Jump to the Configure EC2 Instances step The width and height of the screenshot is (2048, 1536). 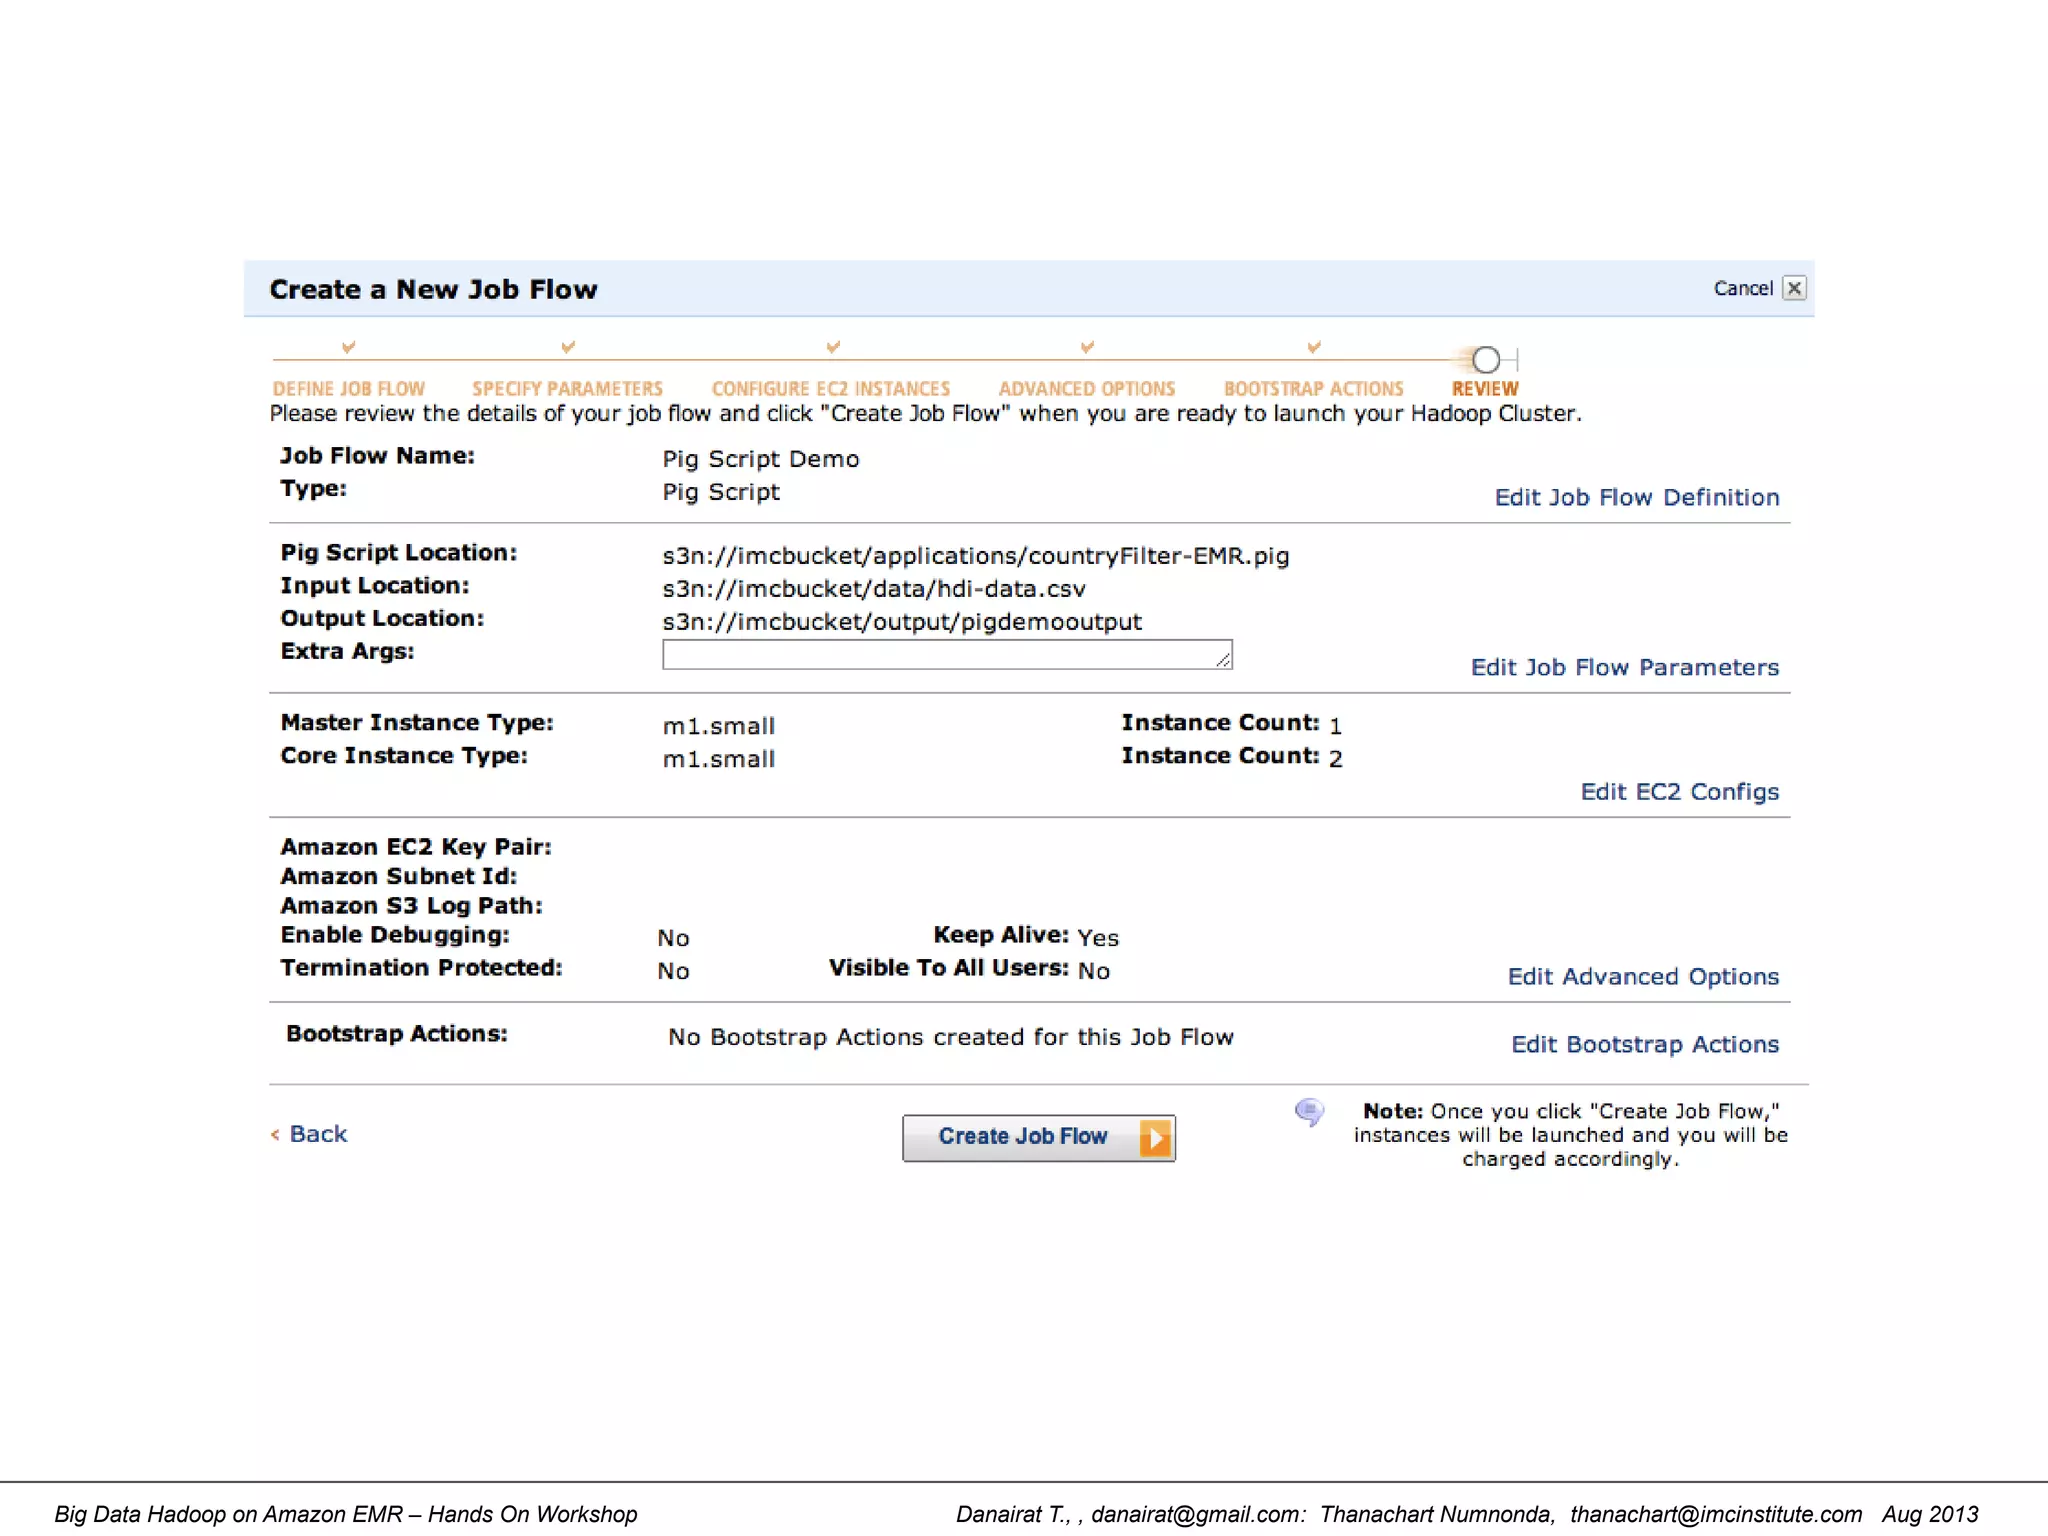(830, 389)
